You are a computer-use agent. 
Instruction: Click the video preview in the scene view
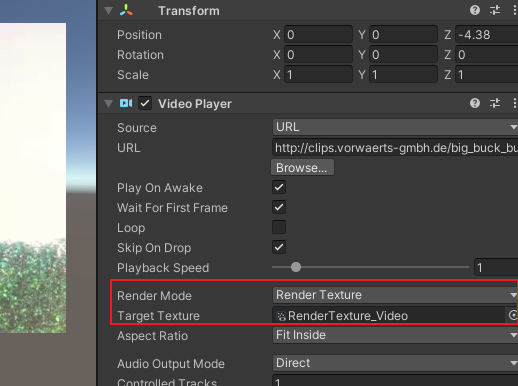[x=33, y=178]
